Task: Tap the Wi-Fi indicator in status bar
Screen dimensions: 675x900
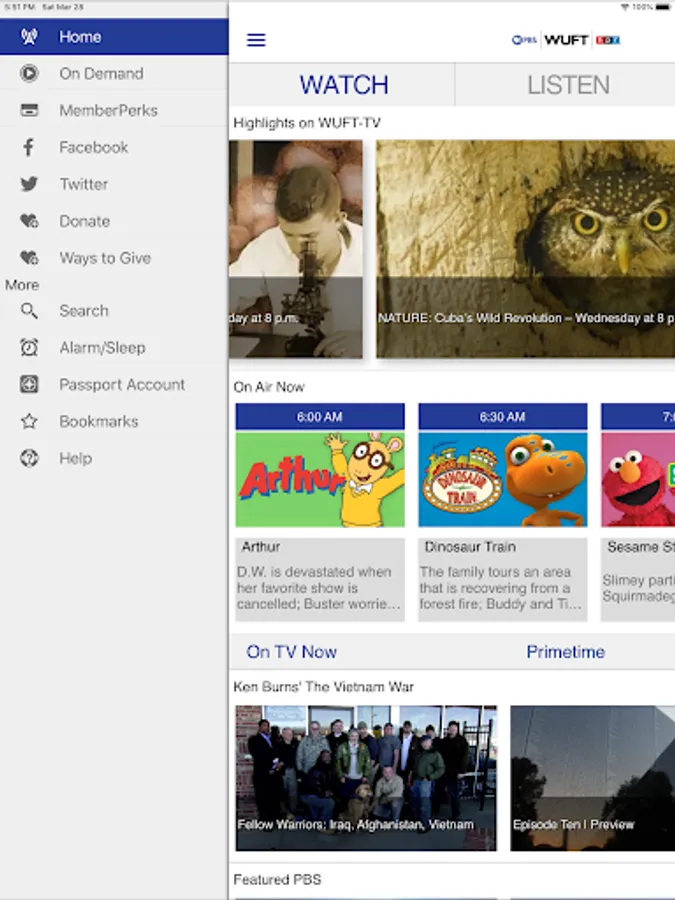Action: point(625,7)
